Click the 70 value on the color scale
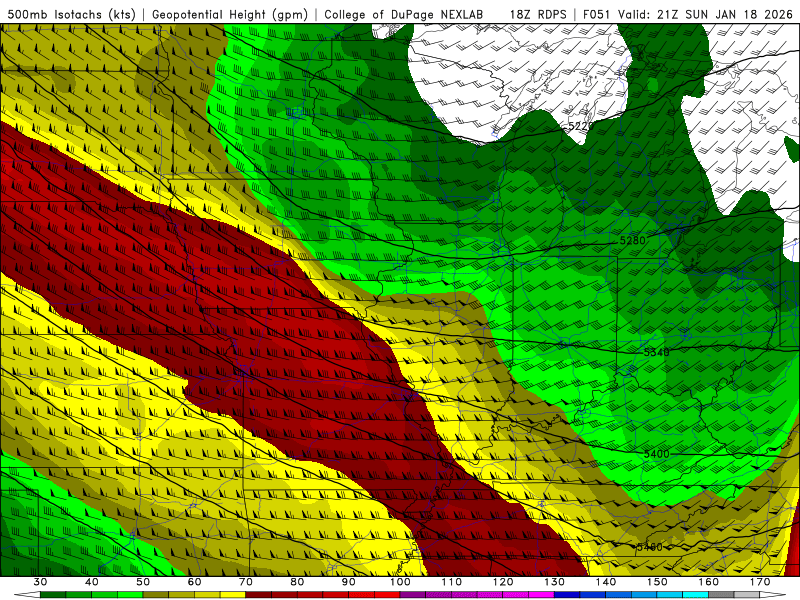The height and width of the screenshot is (600, 800). click(246, 582)
